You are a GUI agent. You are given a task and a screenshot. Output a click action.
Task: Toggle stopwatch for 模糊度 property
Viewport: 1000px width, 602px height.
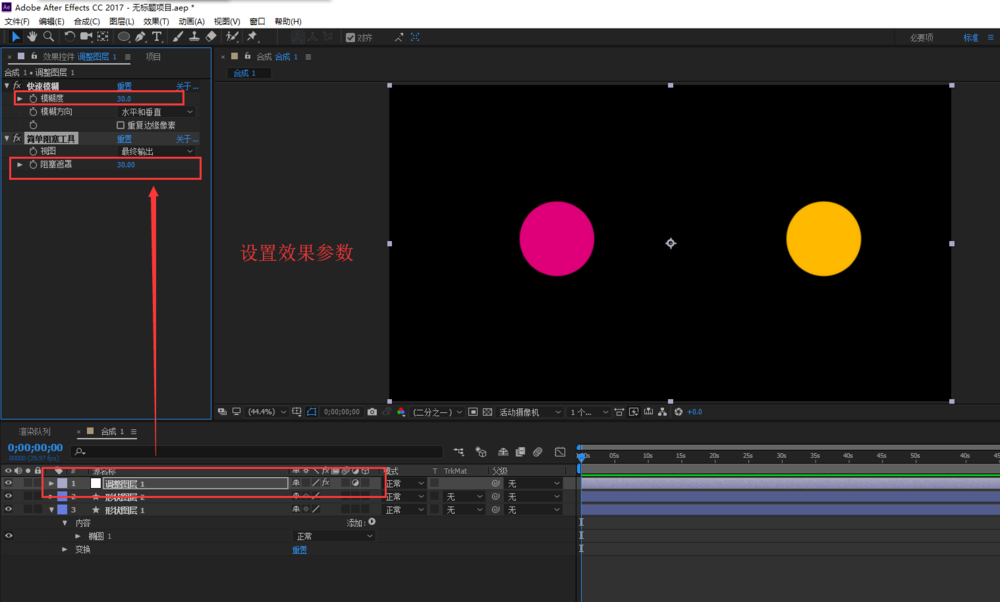tap(33, 98)
